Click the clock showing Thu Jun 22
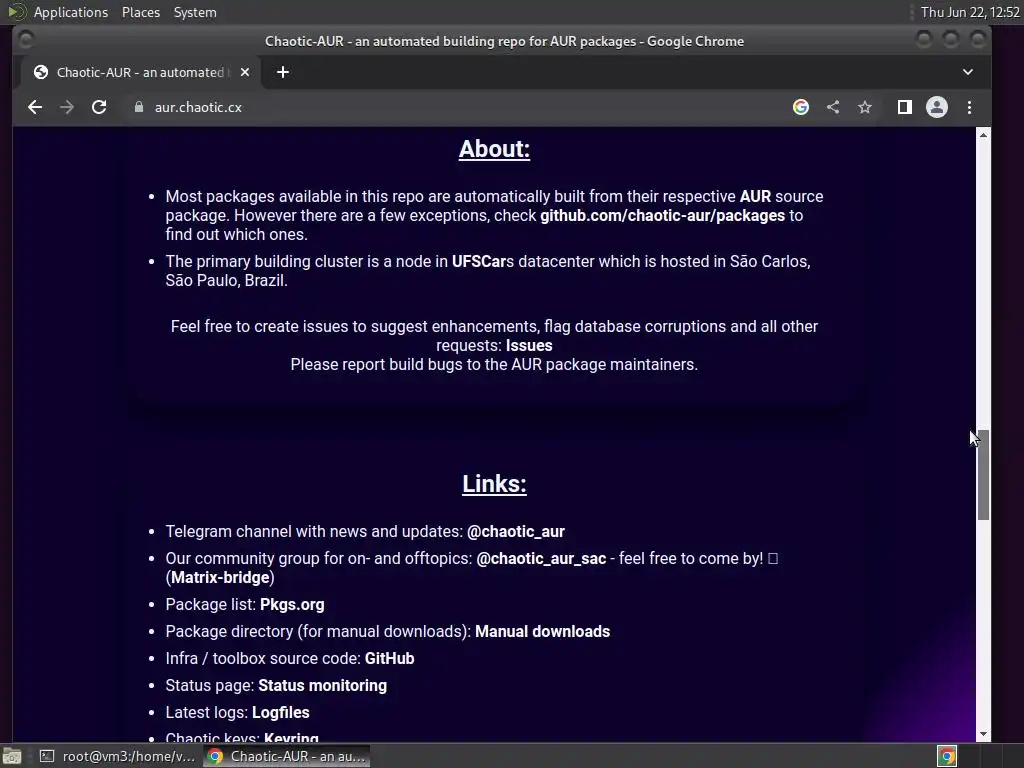 [x=970, y=12]
